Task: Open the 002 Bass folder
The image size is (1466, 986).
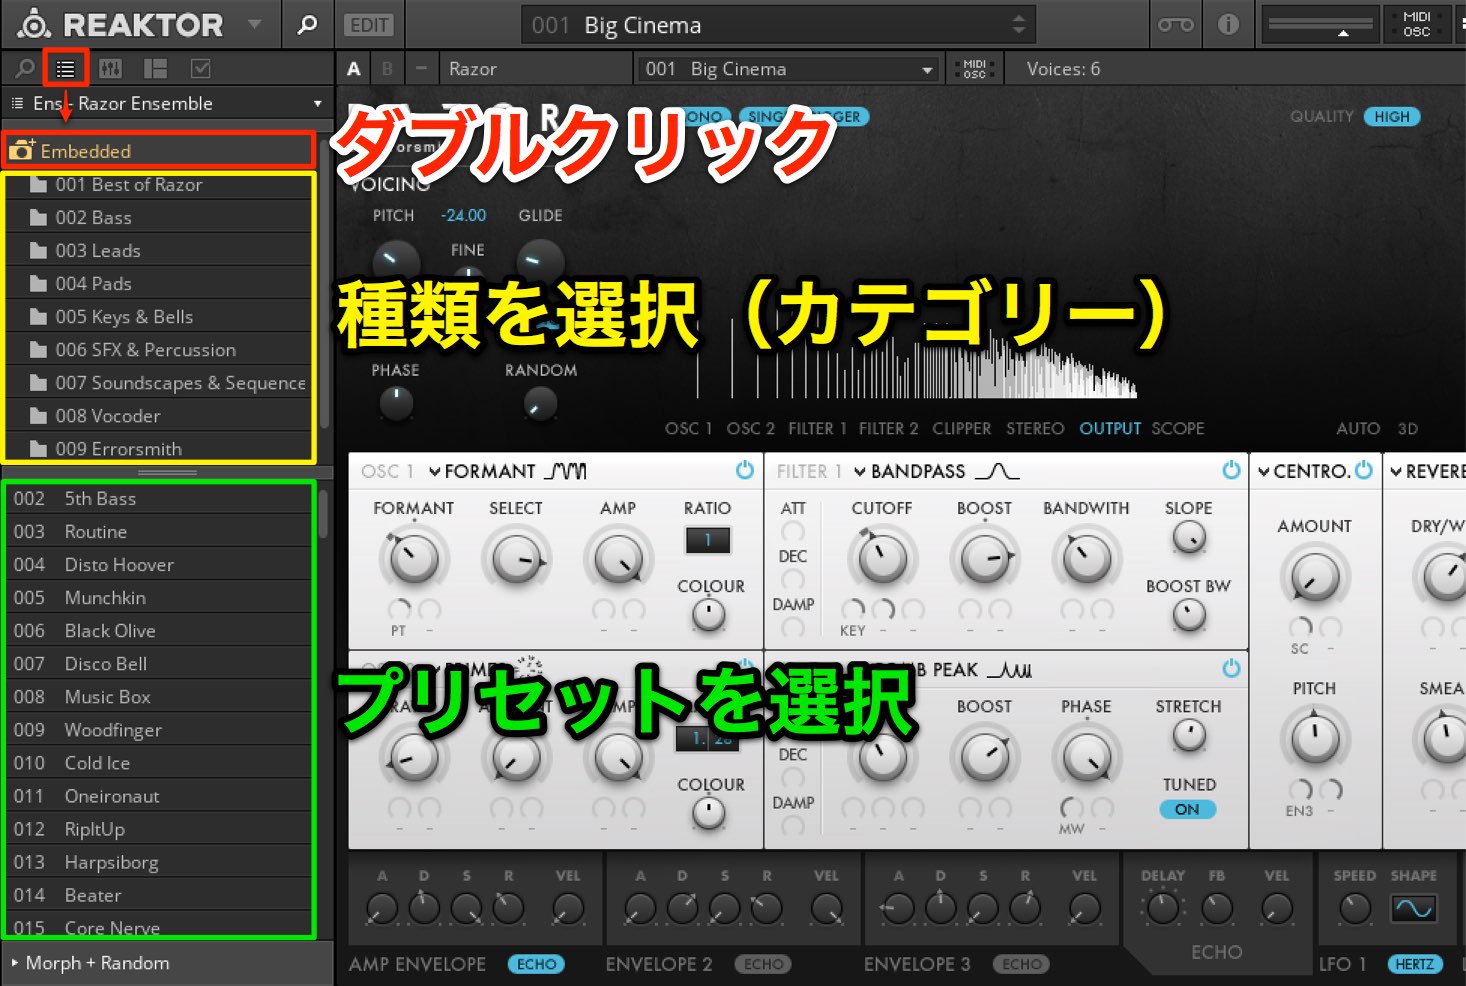Action: 160,217
